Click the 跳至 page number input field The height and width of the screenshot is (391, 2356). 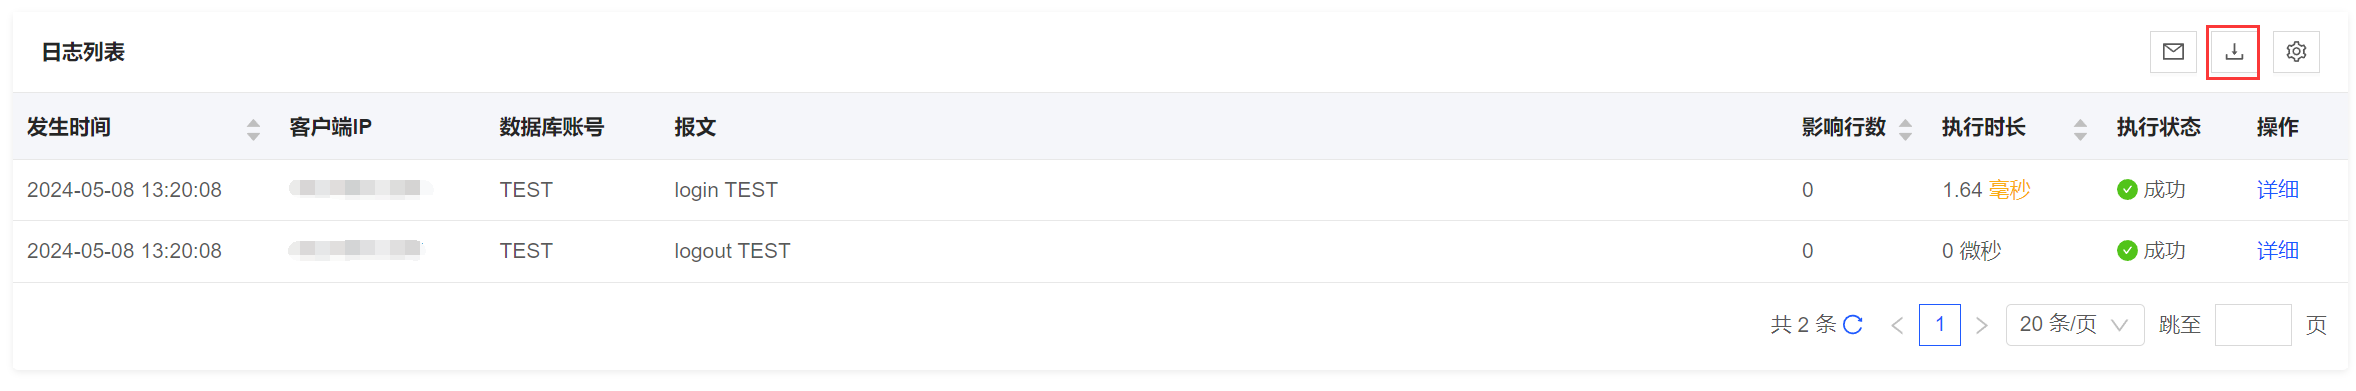pyautogui.click(x=2252, y=325)
